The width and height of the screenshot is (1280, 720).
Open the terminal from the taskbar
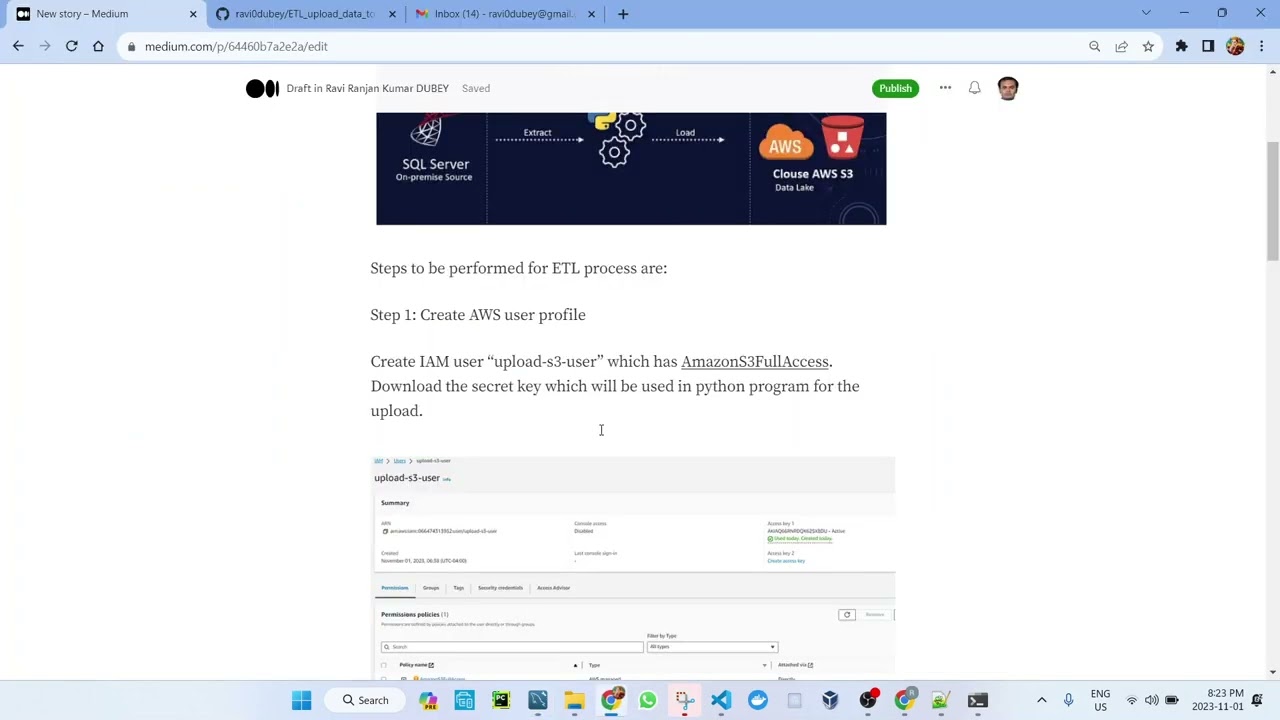click(x=977, y=700)
